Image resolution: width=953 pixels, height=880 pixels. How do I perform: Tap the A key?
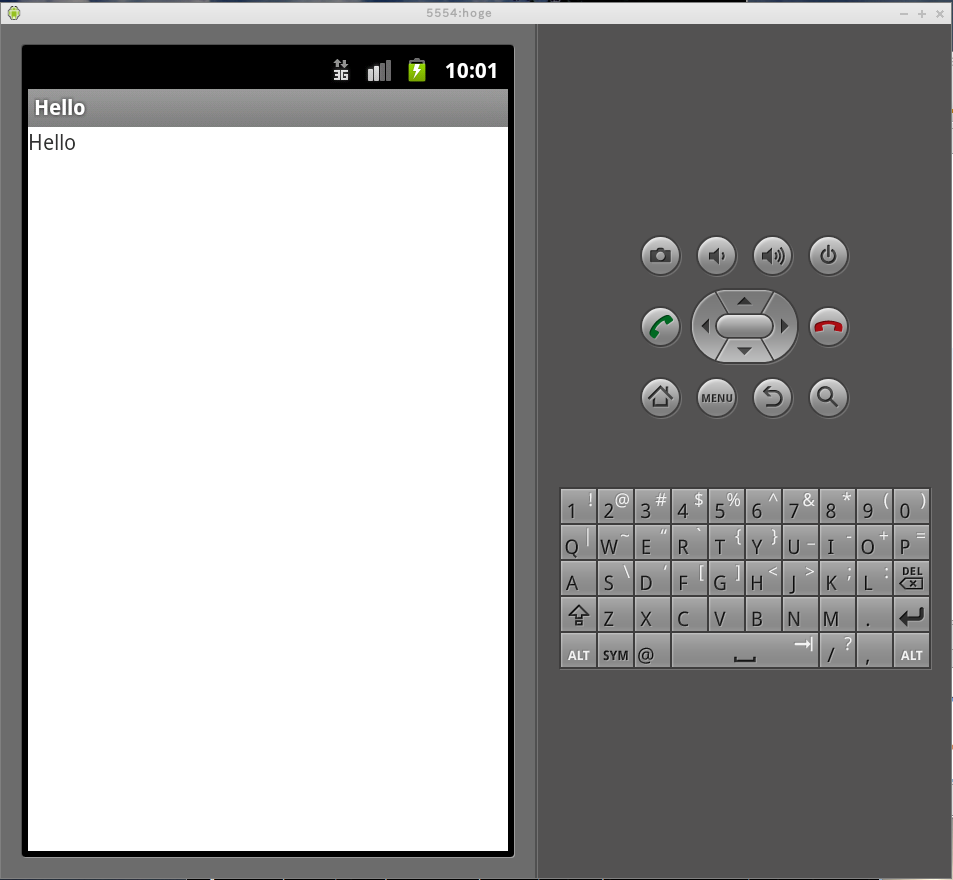tap(579, 579)
